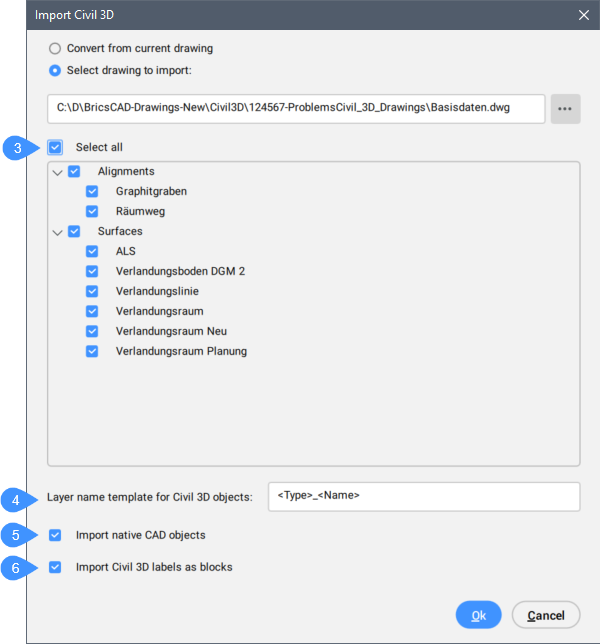Uncheck the Surfaces group checkbox

(75, 232)
